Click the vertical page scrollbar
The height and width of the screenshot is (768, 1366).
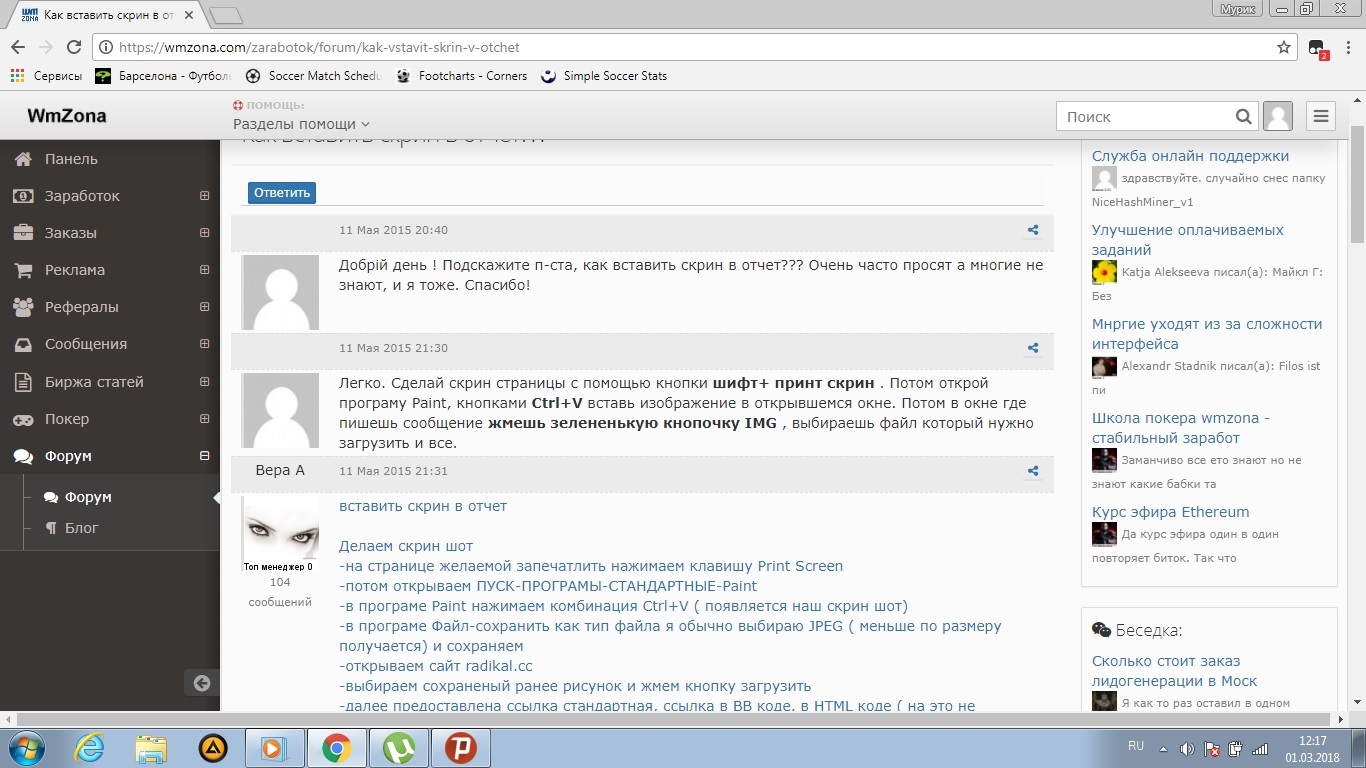pyautogui.click(x=1357, y=185)
